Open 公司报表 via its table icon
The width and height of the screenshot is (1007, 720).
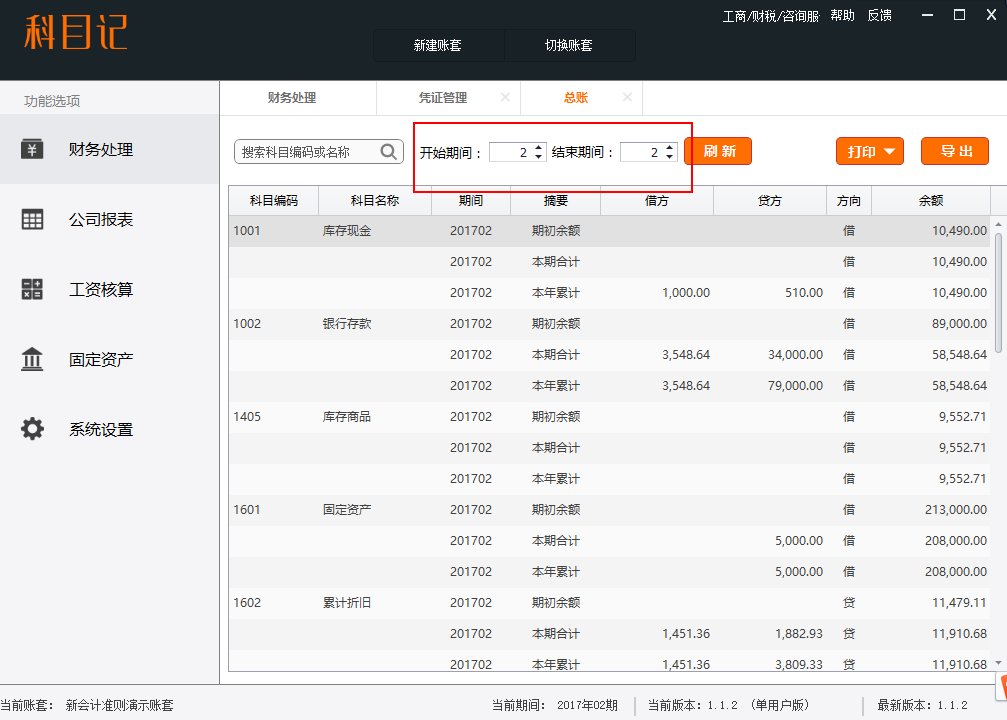click(x=33, y=219)
